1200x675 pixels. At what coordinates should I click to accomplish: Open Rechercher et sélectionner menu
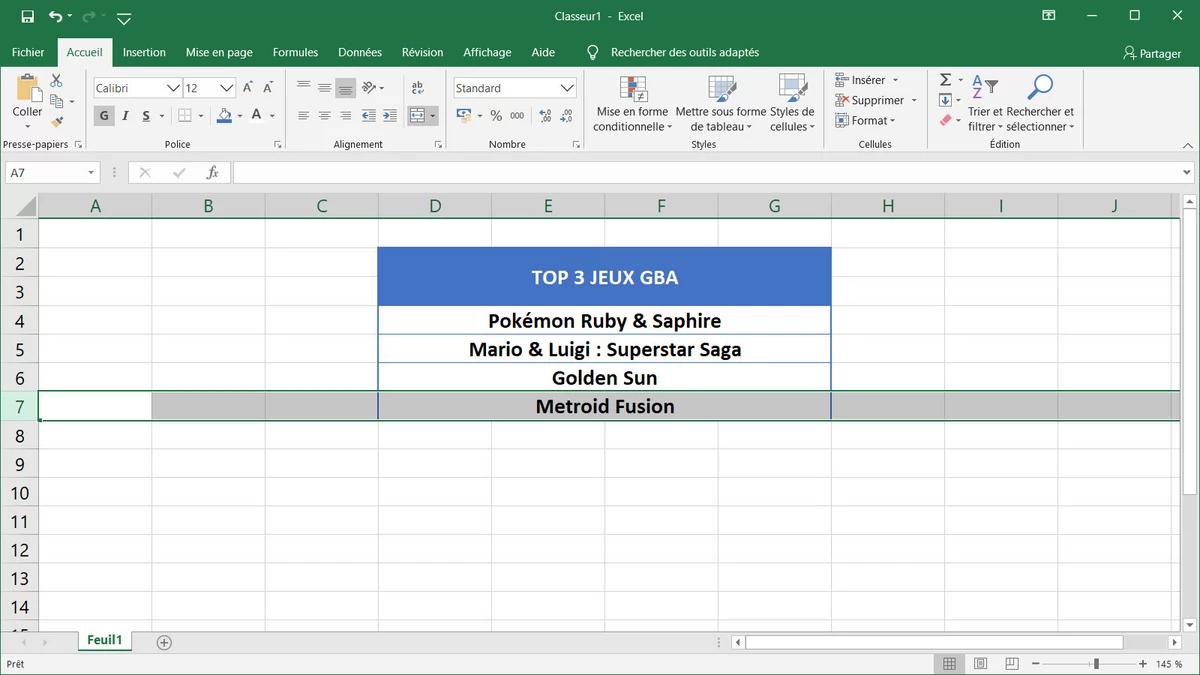[1040, 103]
